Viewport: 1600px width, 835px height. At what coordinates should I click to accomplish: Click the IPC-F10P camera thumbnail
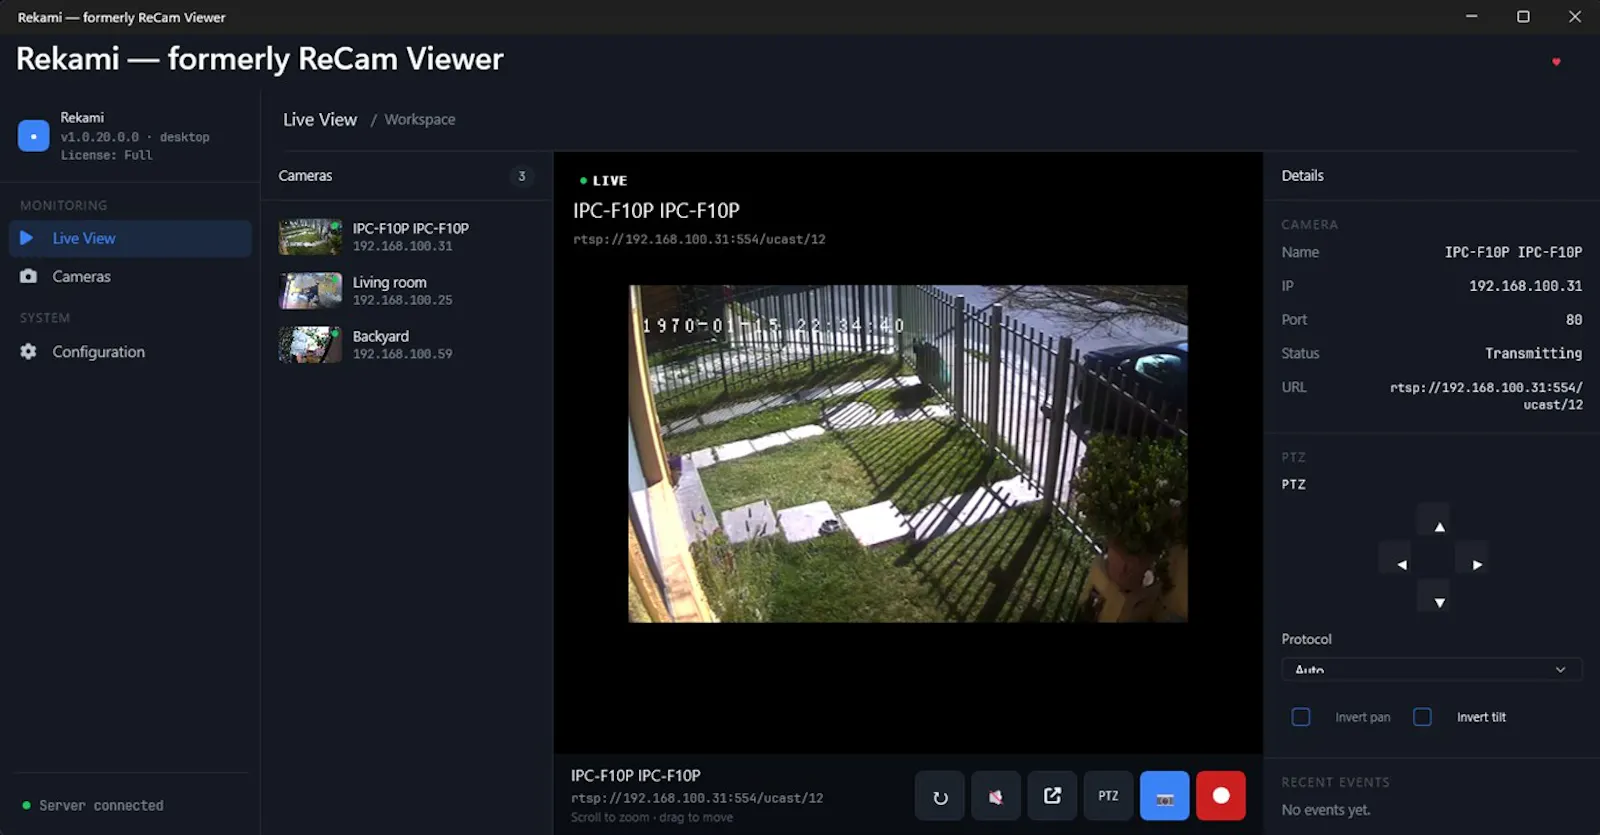310,237
